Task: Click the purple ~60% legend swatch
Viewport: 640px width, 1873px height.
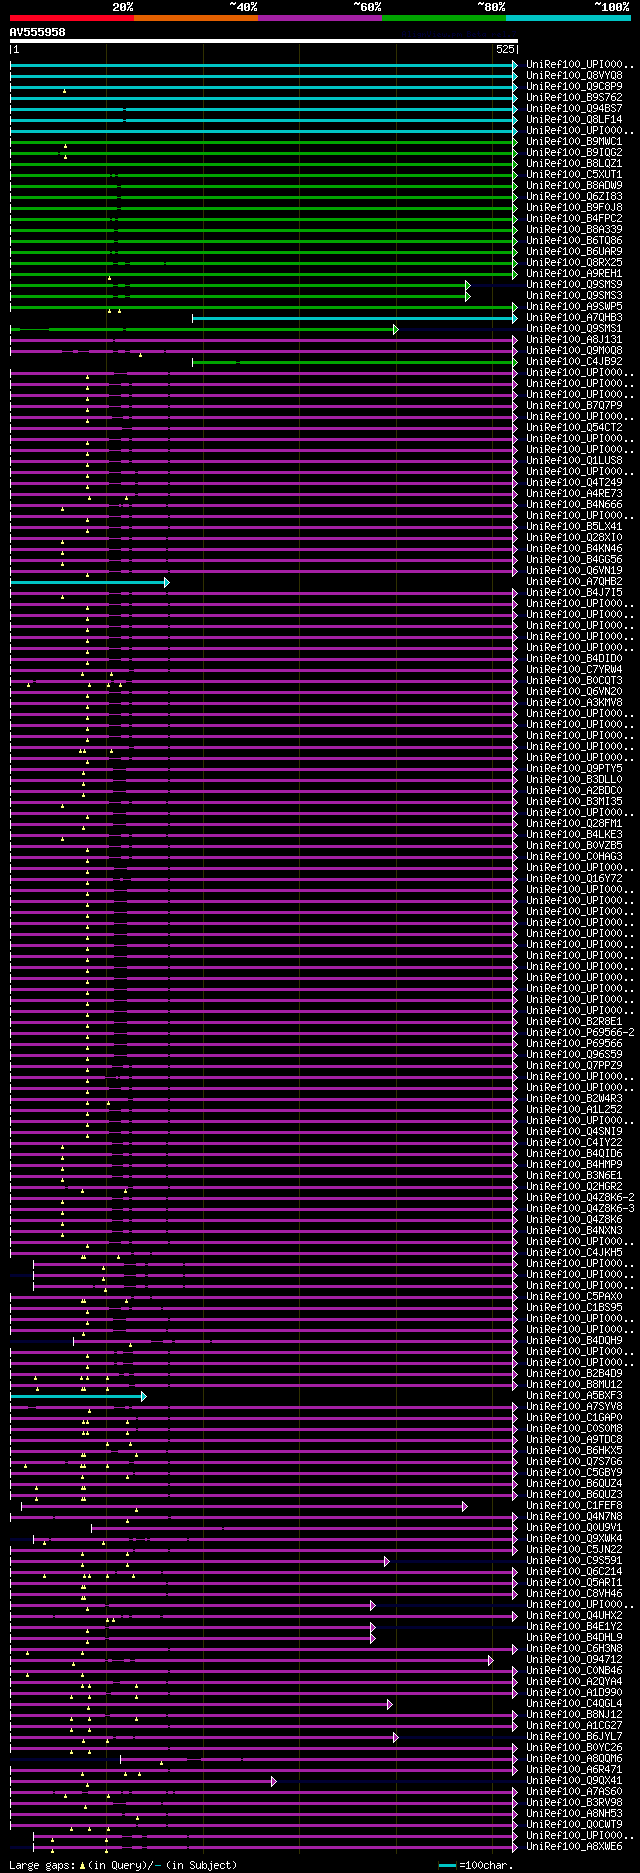Action: click(320, 17)
